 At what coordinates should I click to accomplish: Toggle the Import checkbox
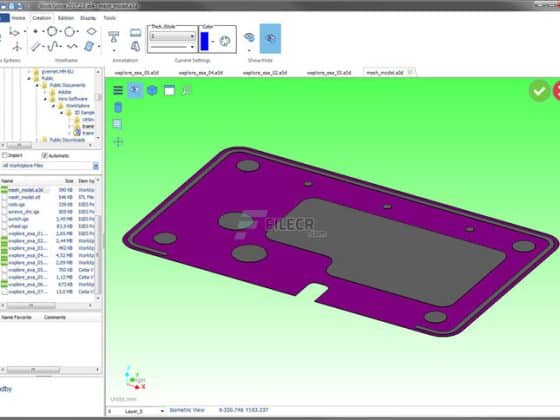click(4, 155)
